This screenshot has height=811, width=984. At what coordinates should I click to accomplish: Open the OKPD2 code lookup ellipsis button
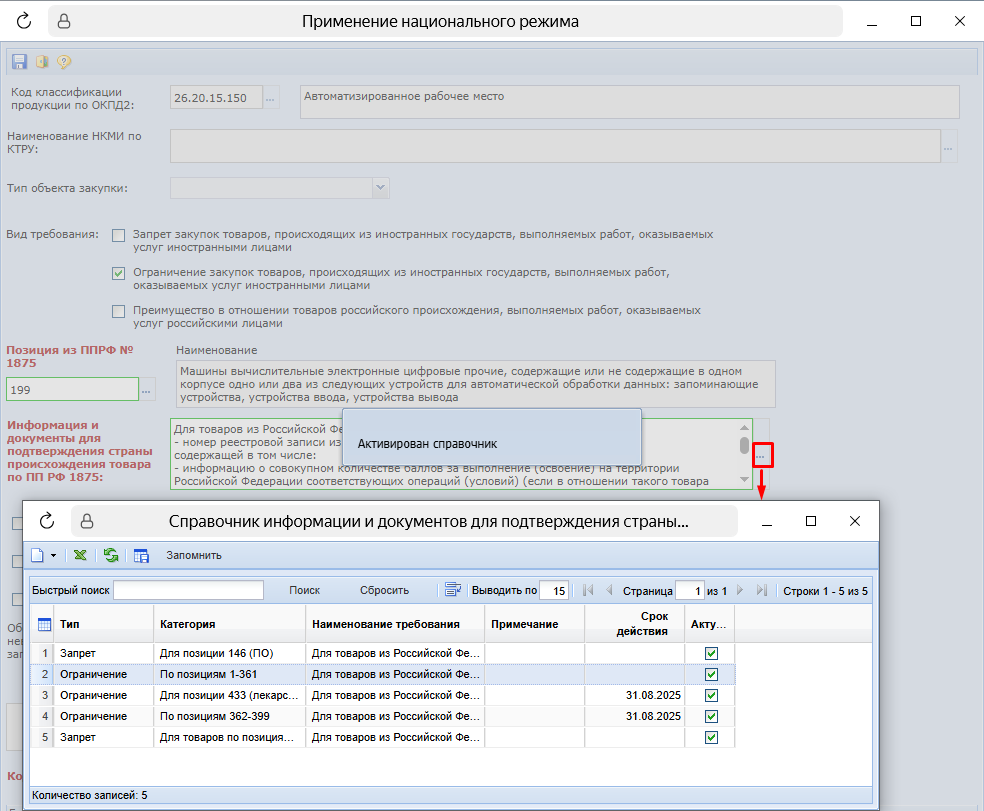point(271,97)
